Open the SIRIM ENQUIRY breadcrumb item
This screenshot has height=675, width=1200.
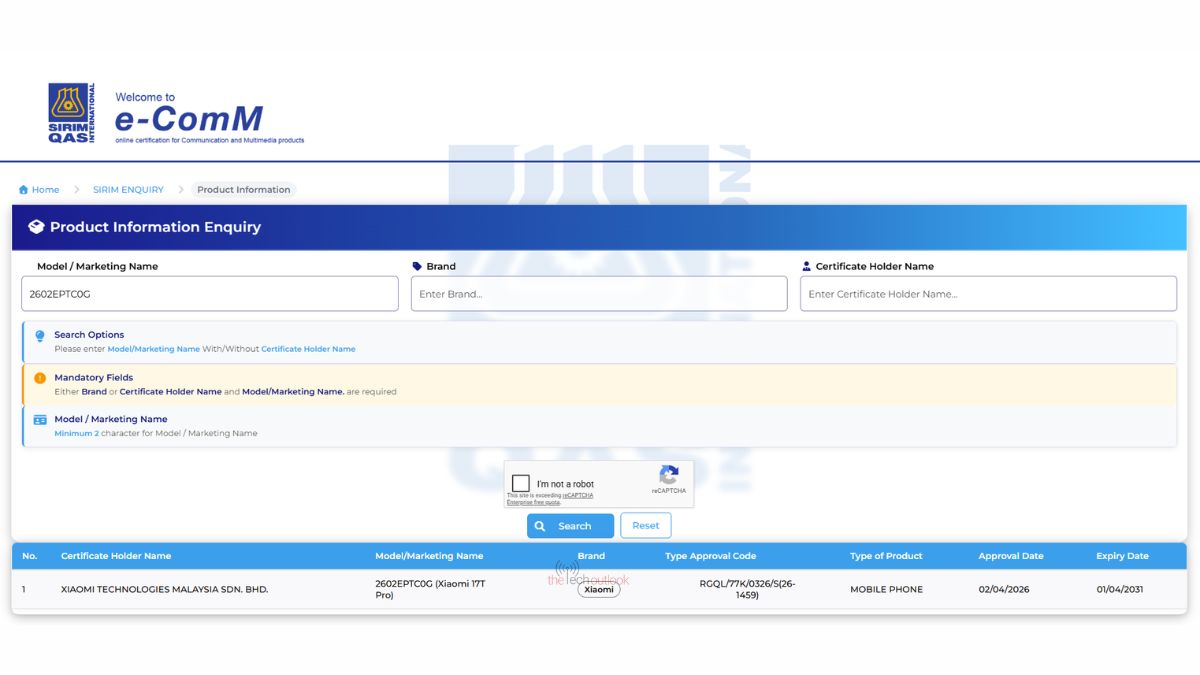(x=128, y=190)
